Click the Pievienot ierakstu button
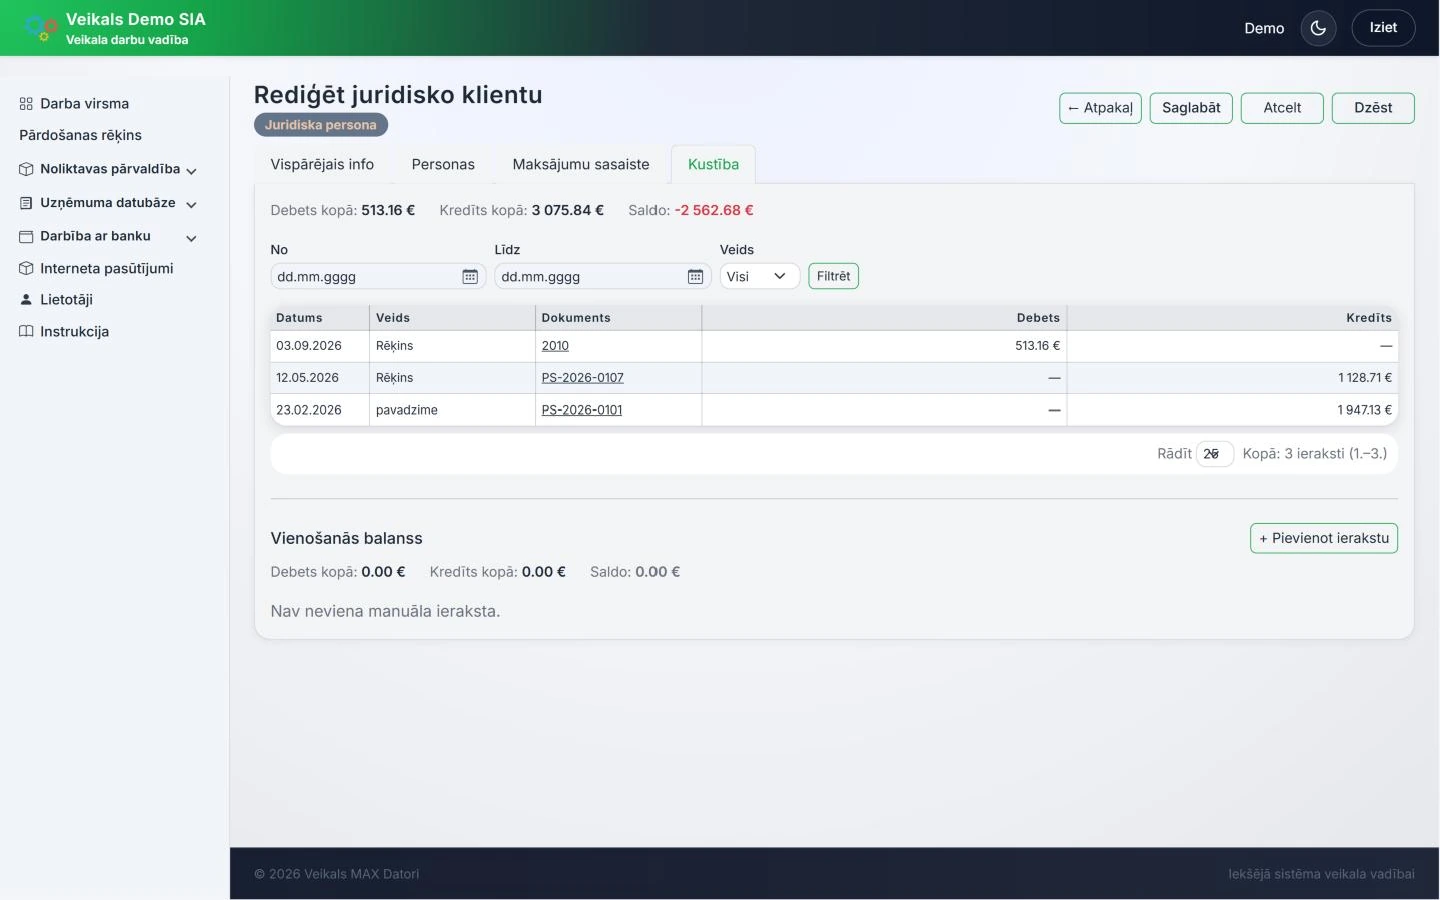1440x900 pixels. point(1324,538)
